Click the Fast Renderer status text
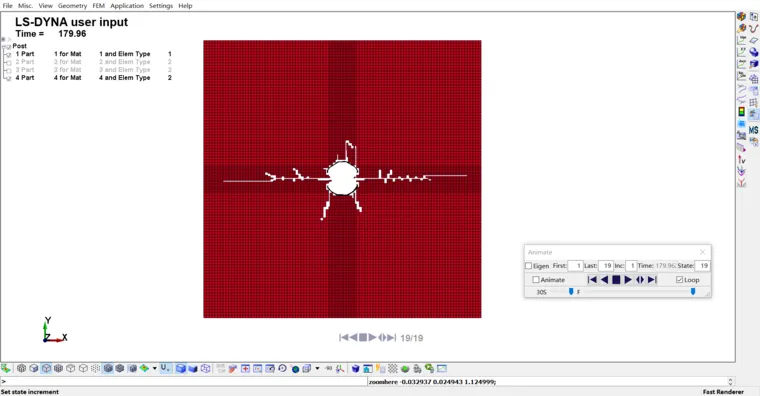 click(723, 392)
